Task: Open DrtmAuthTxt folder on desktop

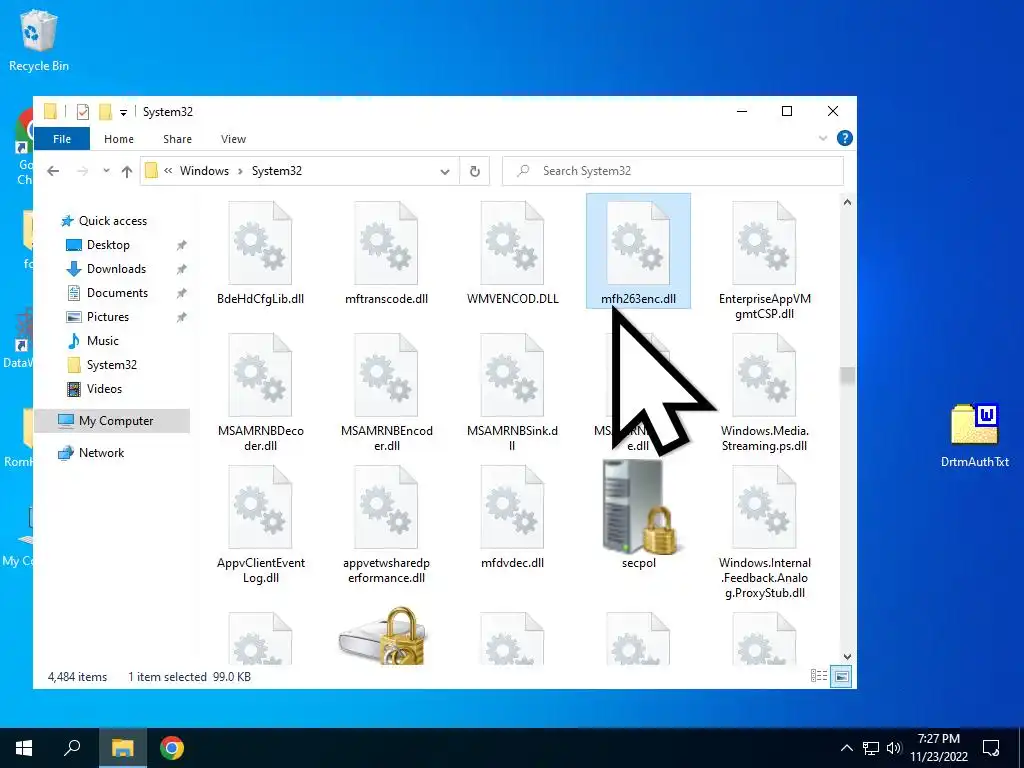Action: point(974,435)
